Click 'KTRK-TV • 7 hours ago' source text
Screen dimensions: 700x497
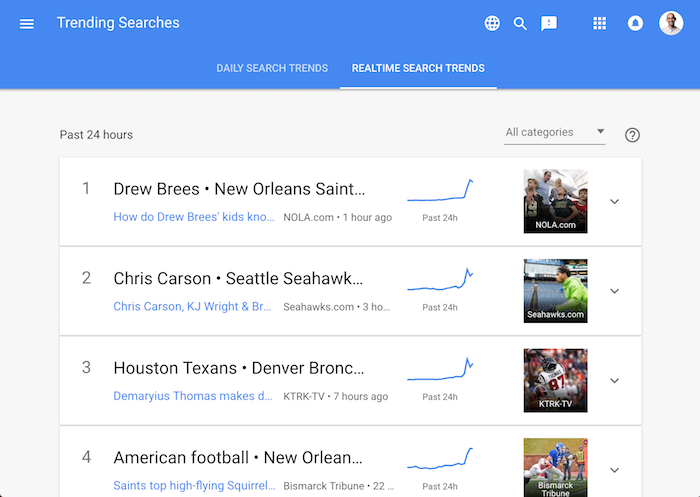click(x=336, y=397)
